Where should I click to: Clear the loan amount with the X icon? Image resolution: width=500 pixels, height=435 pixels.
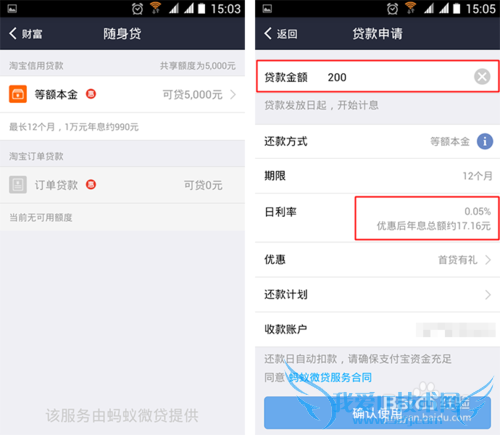point(482,77)
